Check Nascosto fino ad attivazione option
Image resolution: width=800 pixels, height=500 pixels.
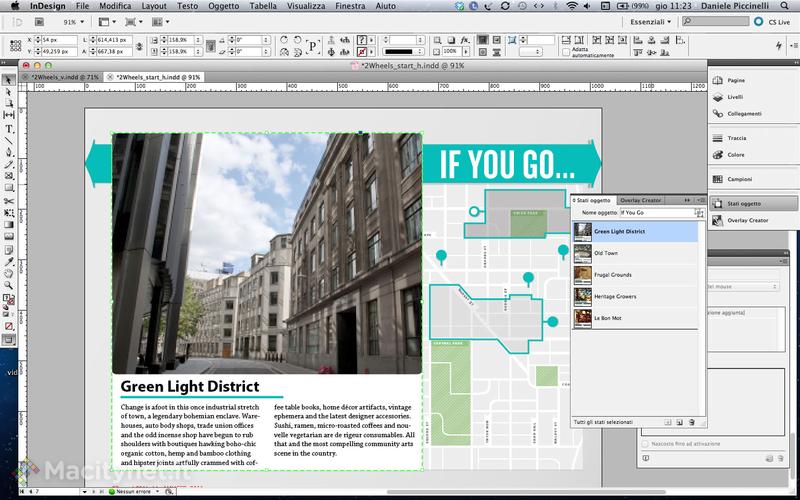[645, 443]
